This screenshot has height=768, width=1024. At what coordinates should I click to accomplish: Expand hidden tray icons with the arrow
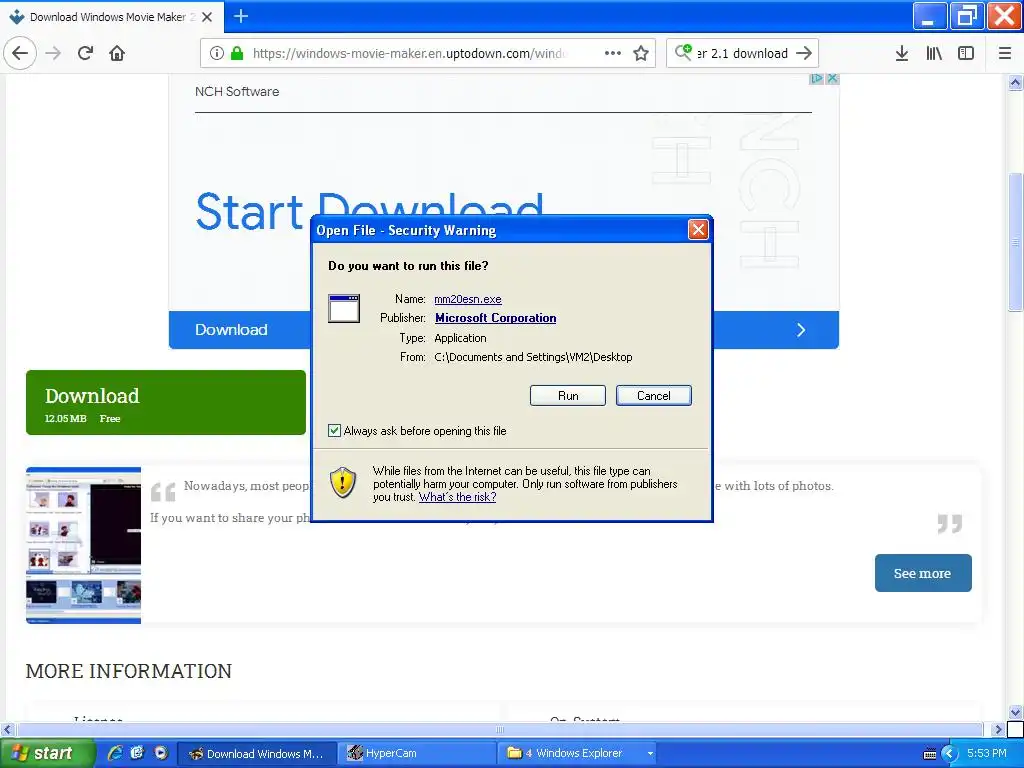pyautogui.click(x=949, y=754)
